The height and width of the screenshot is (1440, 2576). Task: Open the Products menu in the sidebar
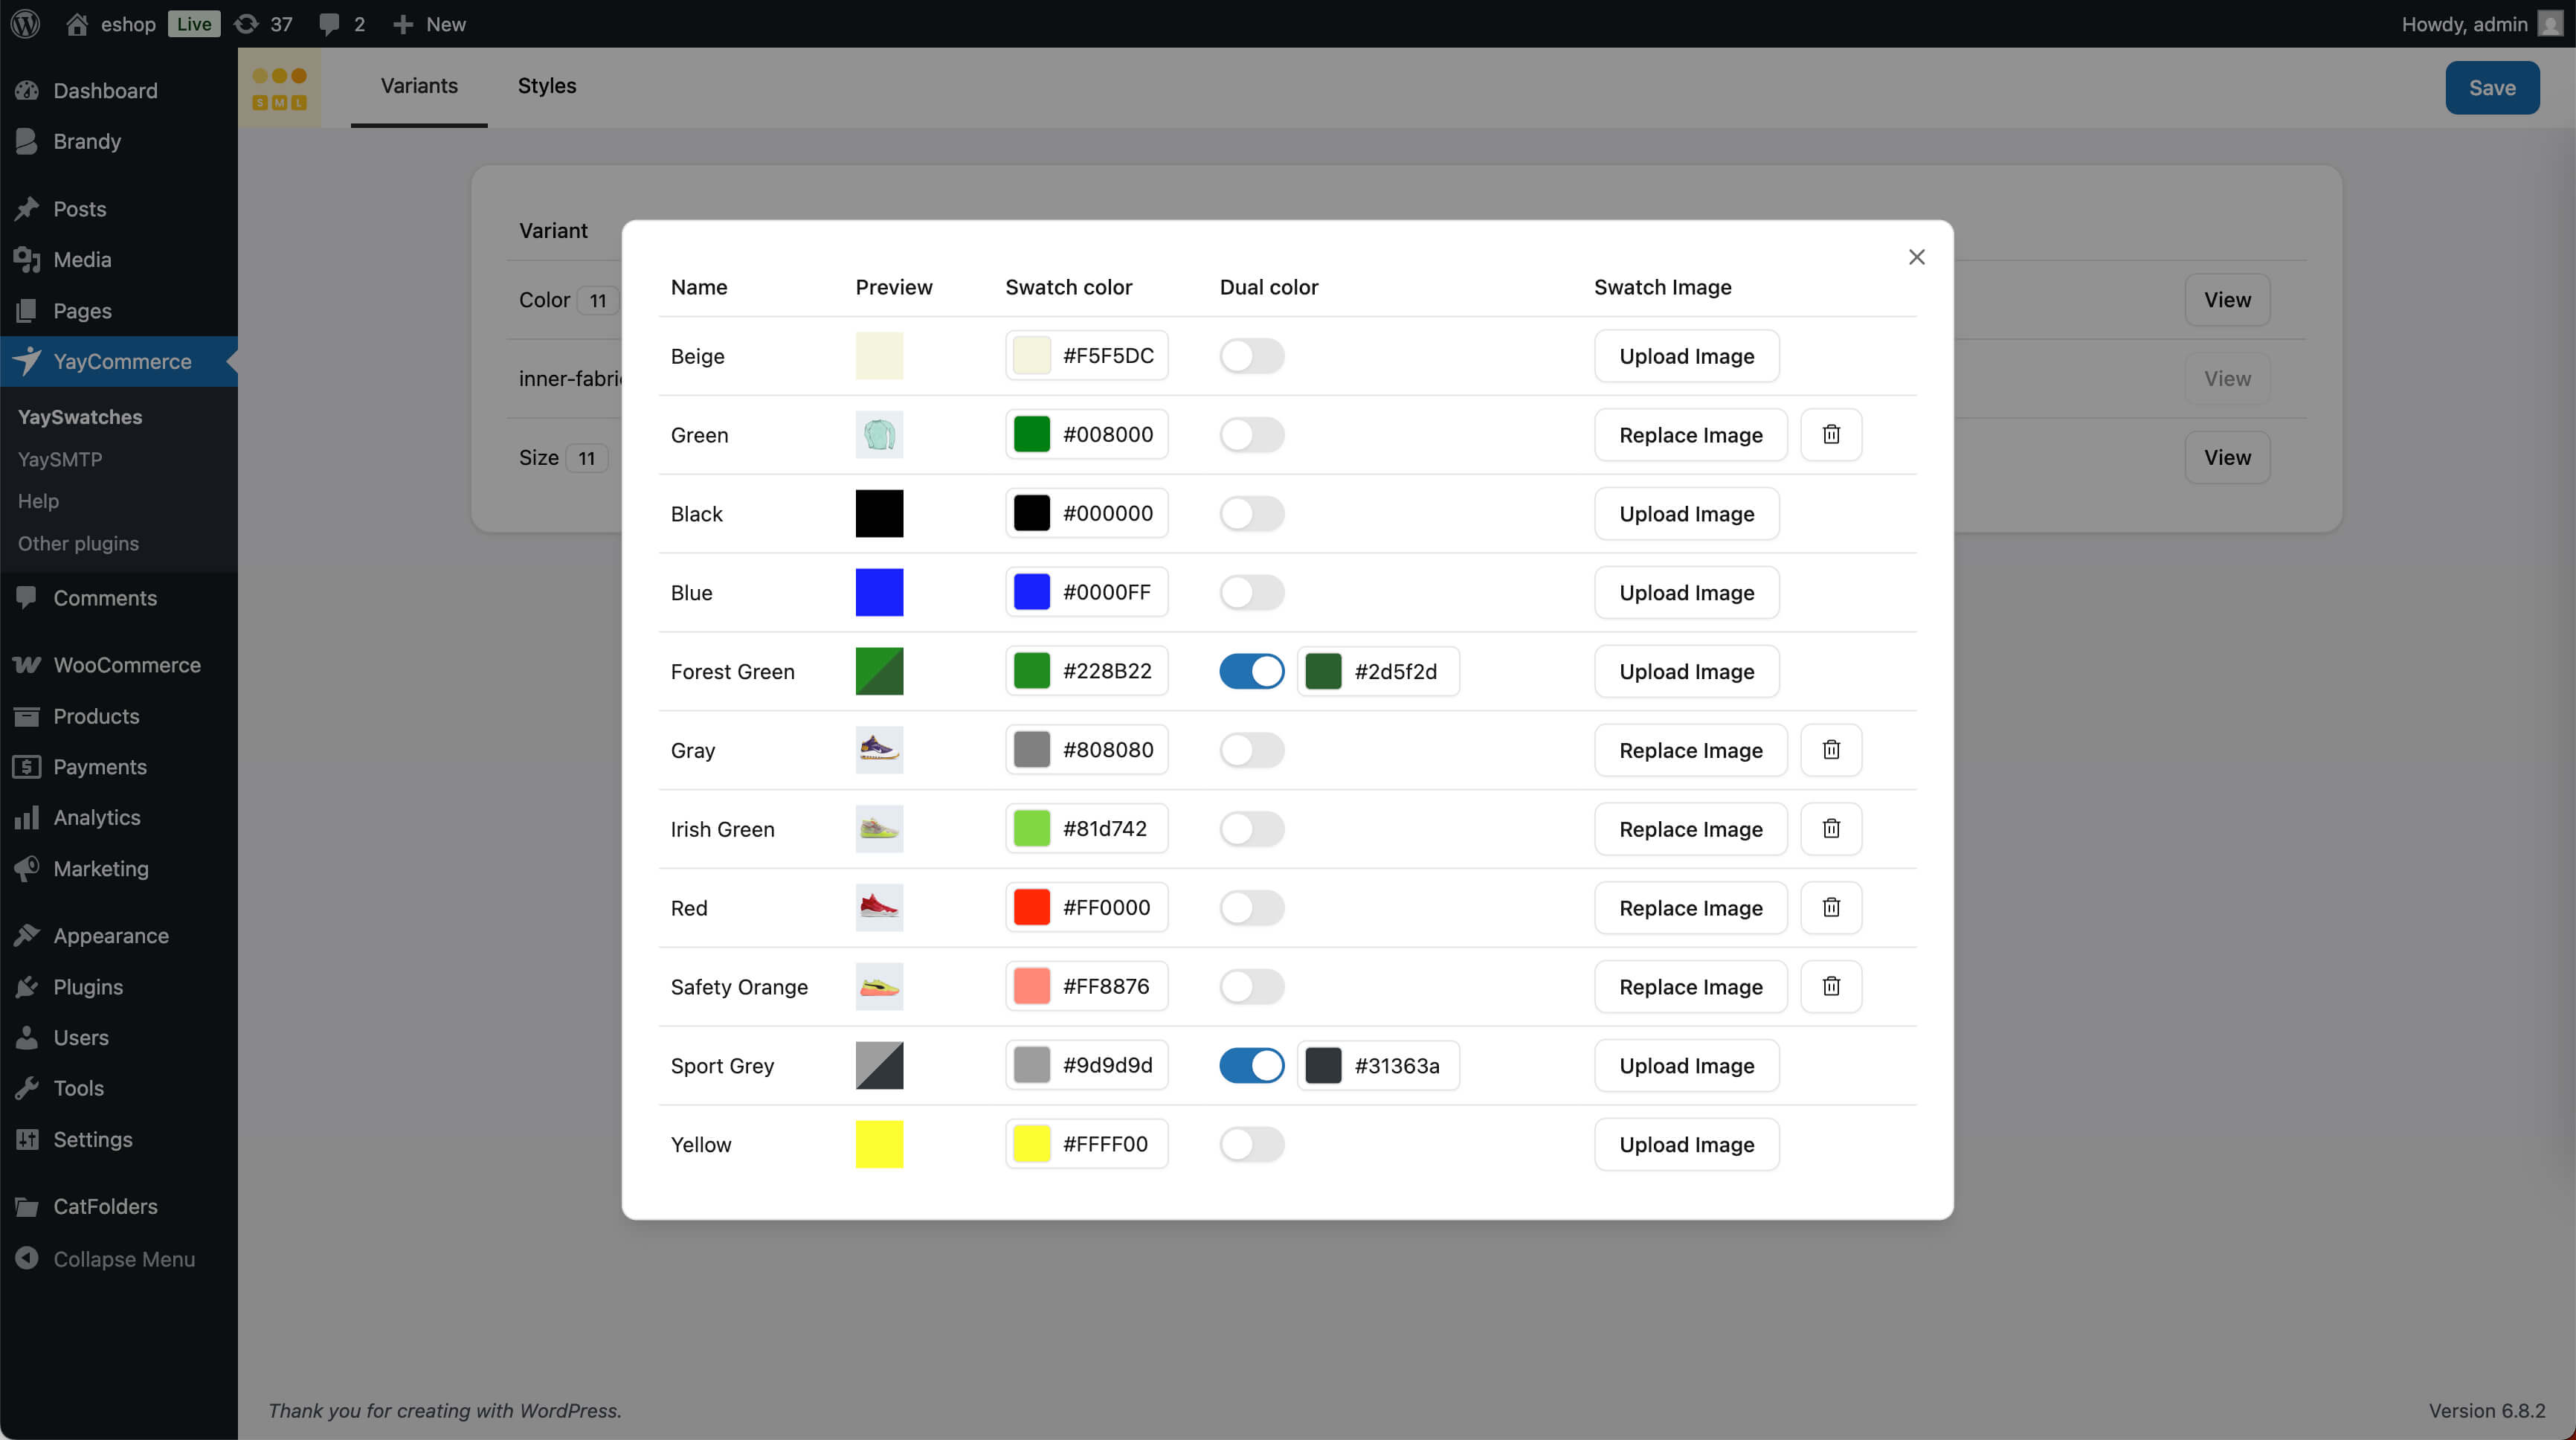point(96,716)
